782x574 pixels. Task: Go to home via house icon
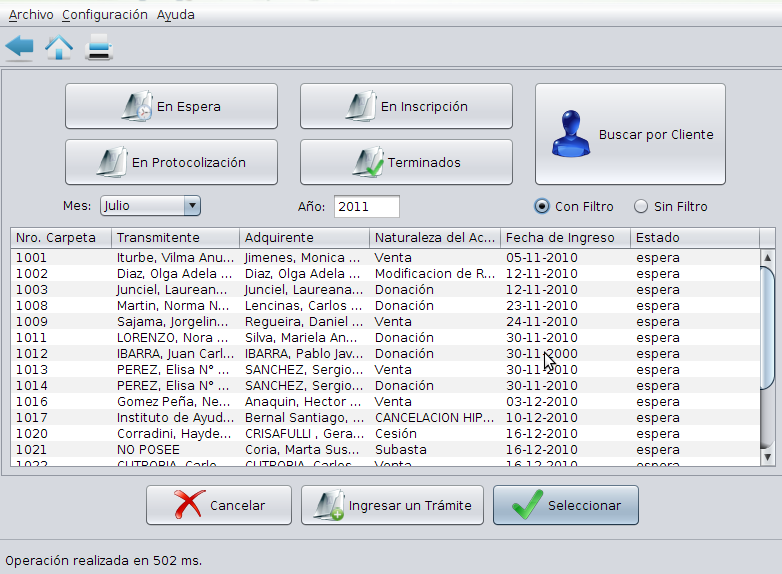(59, 47)
